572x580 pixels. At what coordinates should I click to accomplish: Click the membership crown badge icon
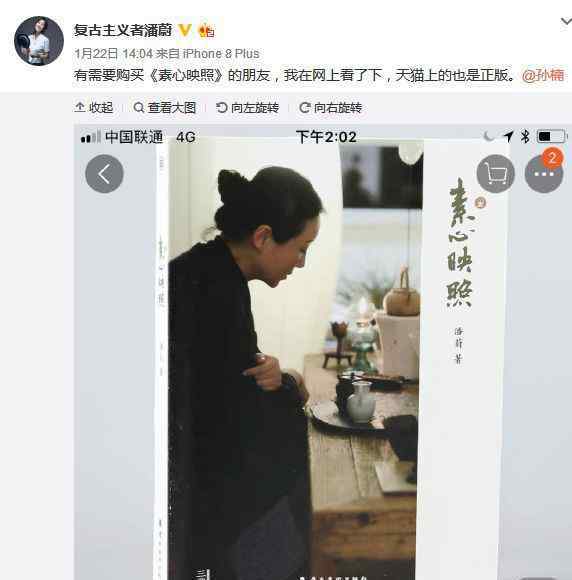coord(206,30)
